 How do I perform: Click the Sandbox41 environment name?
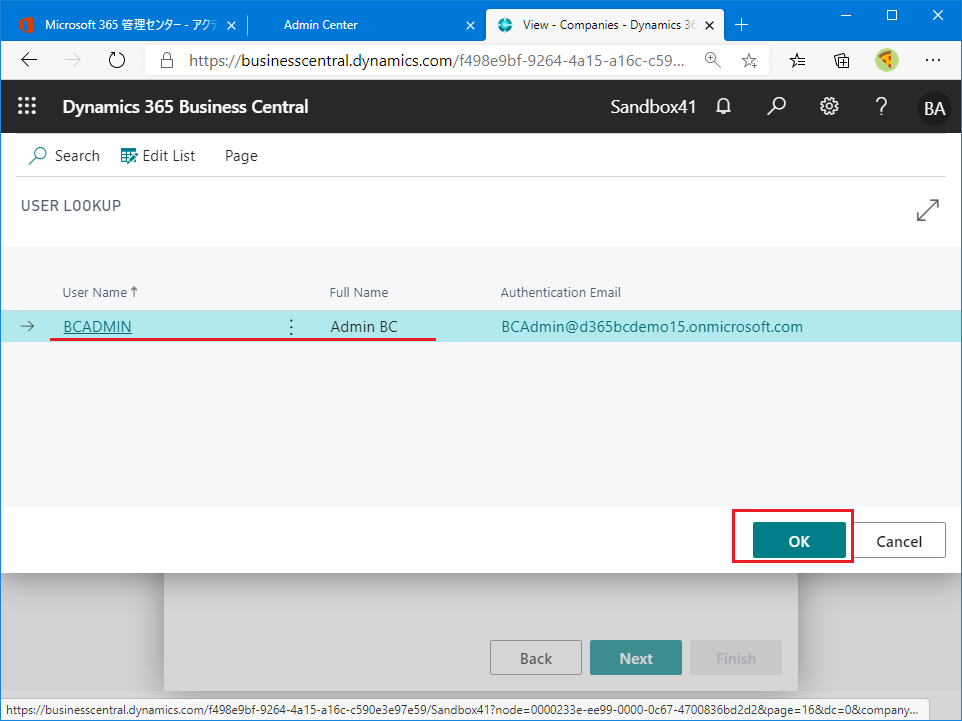[653, 106]
